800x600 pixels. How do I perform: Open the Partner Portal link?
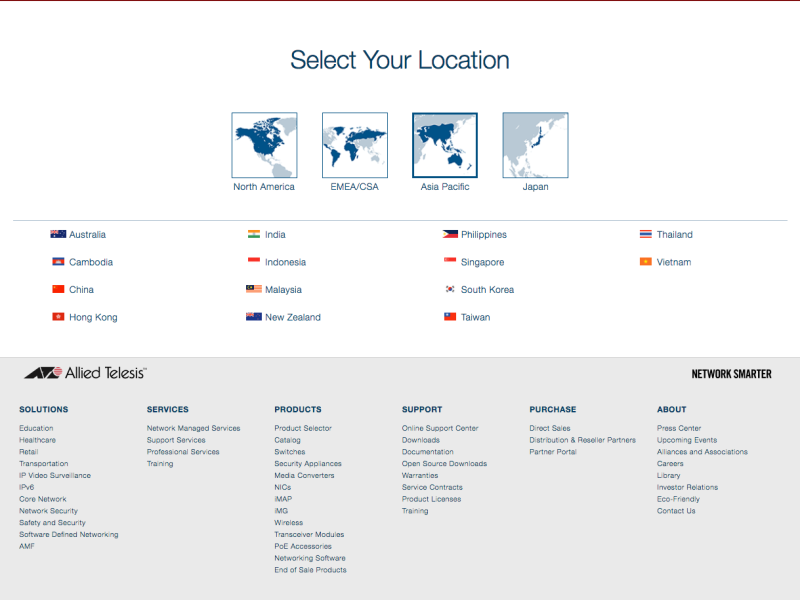click(x=553, y=452)
